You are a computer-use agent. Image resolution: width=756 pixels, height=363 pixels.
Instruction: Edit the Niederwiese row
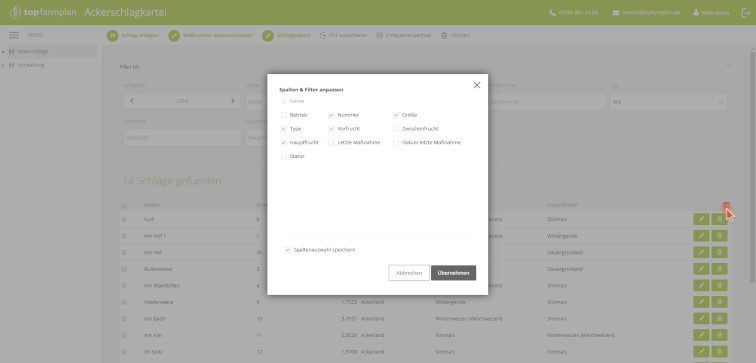coord(701,302)
